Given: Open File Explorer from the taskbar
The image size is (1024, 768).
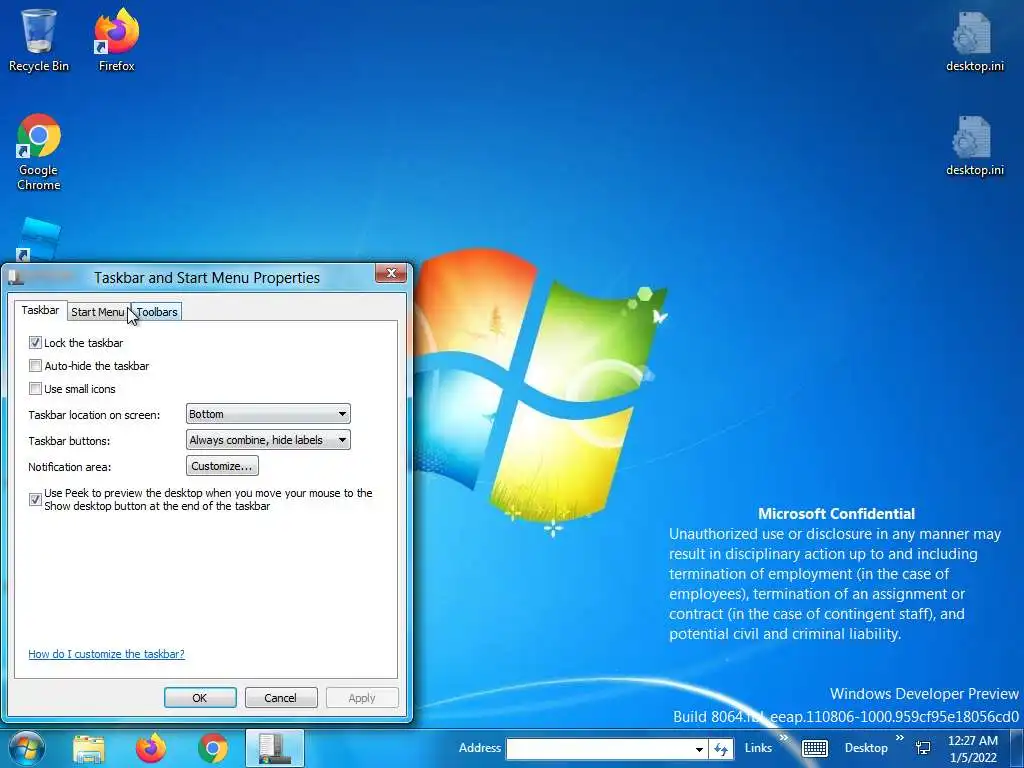Looking at the screenshot, I should click(x=89, y=749).
